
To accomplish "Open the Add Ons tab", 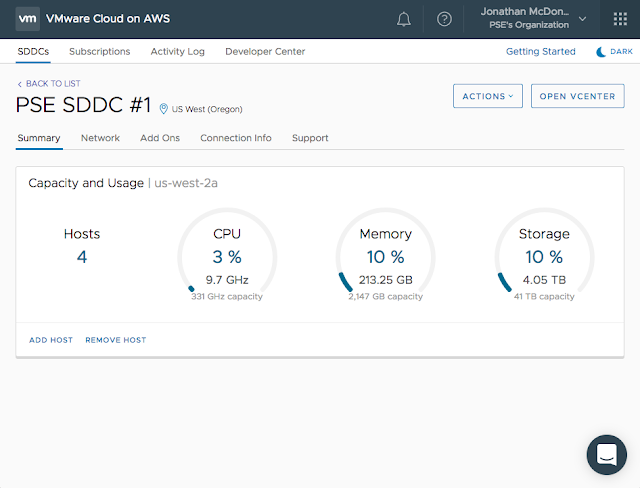I will [160, 138].
